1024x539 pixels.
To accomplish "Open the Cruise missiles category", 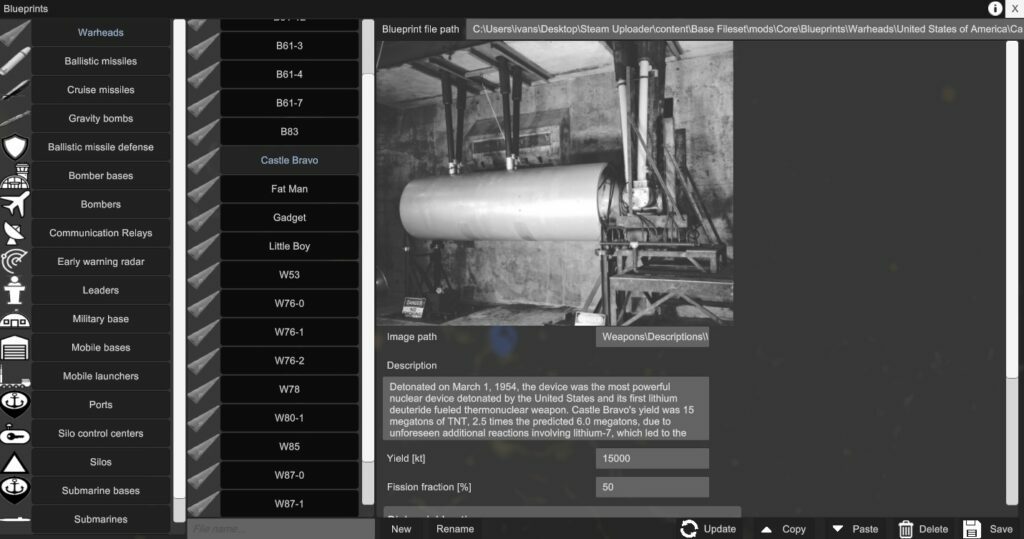I will tap(101, 90).
